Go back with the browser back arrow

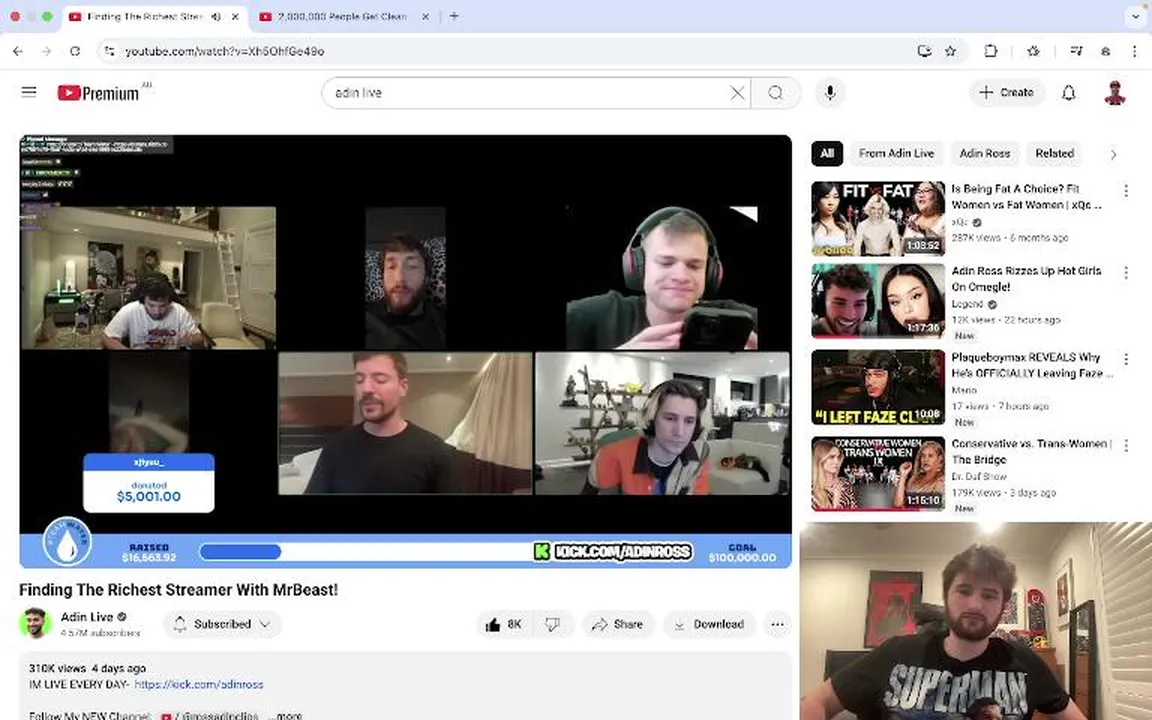tap(18, 51)
